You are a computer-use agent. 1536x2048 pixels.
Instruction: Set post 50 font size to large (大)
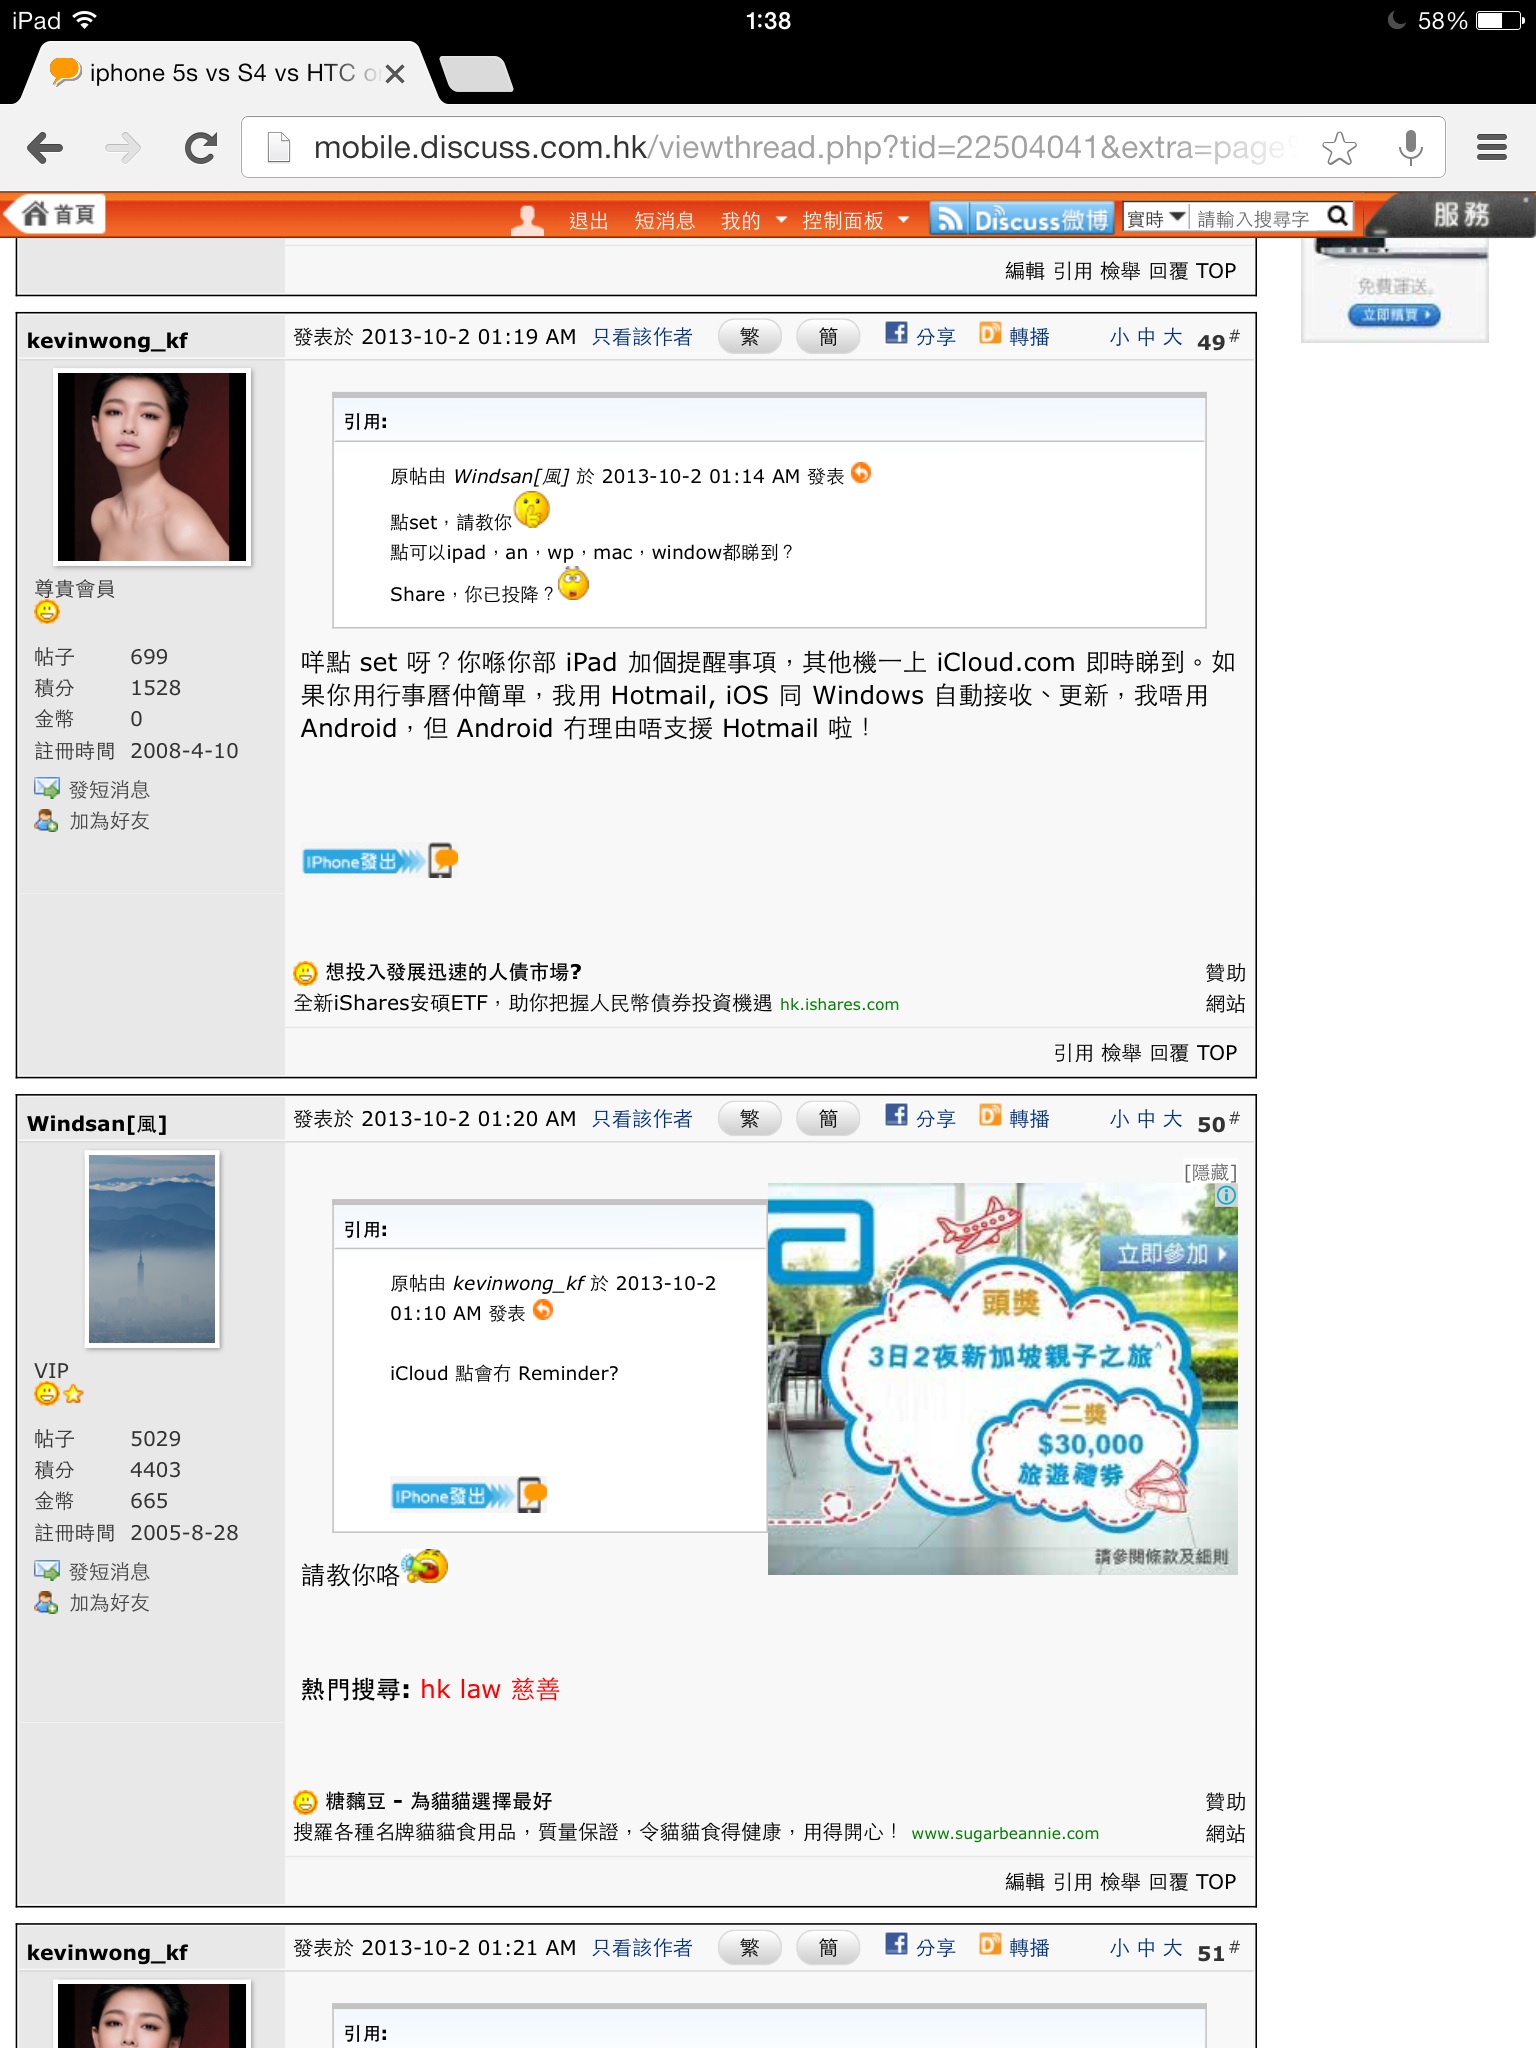[1172, 1119]
